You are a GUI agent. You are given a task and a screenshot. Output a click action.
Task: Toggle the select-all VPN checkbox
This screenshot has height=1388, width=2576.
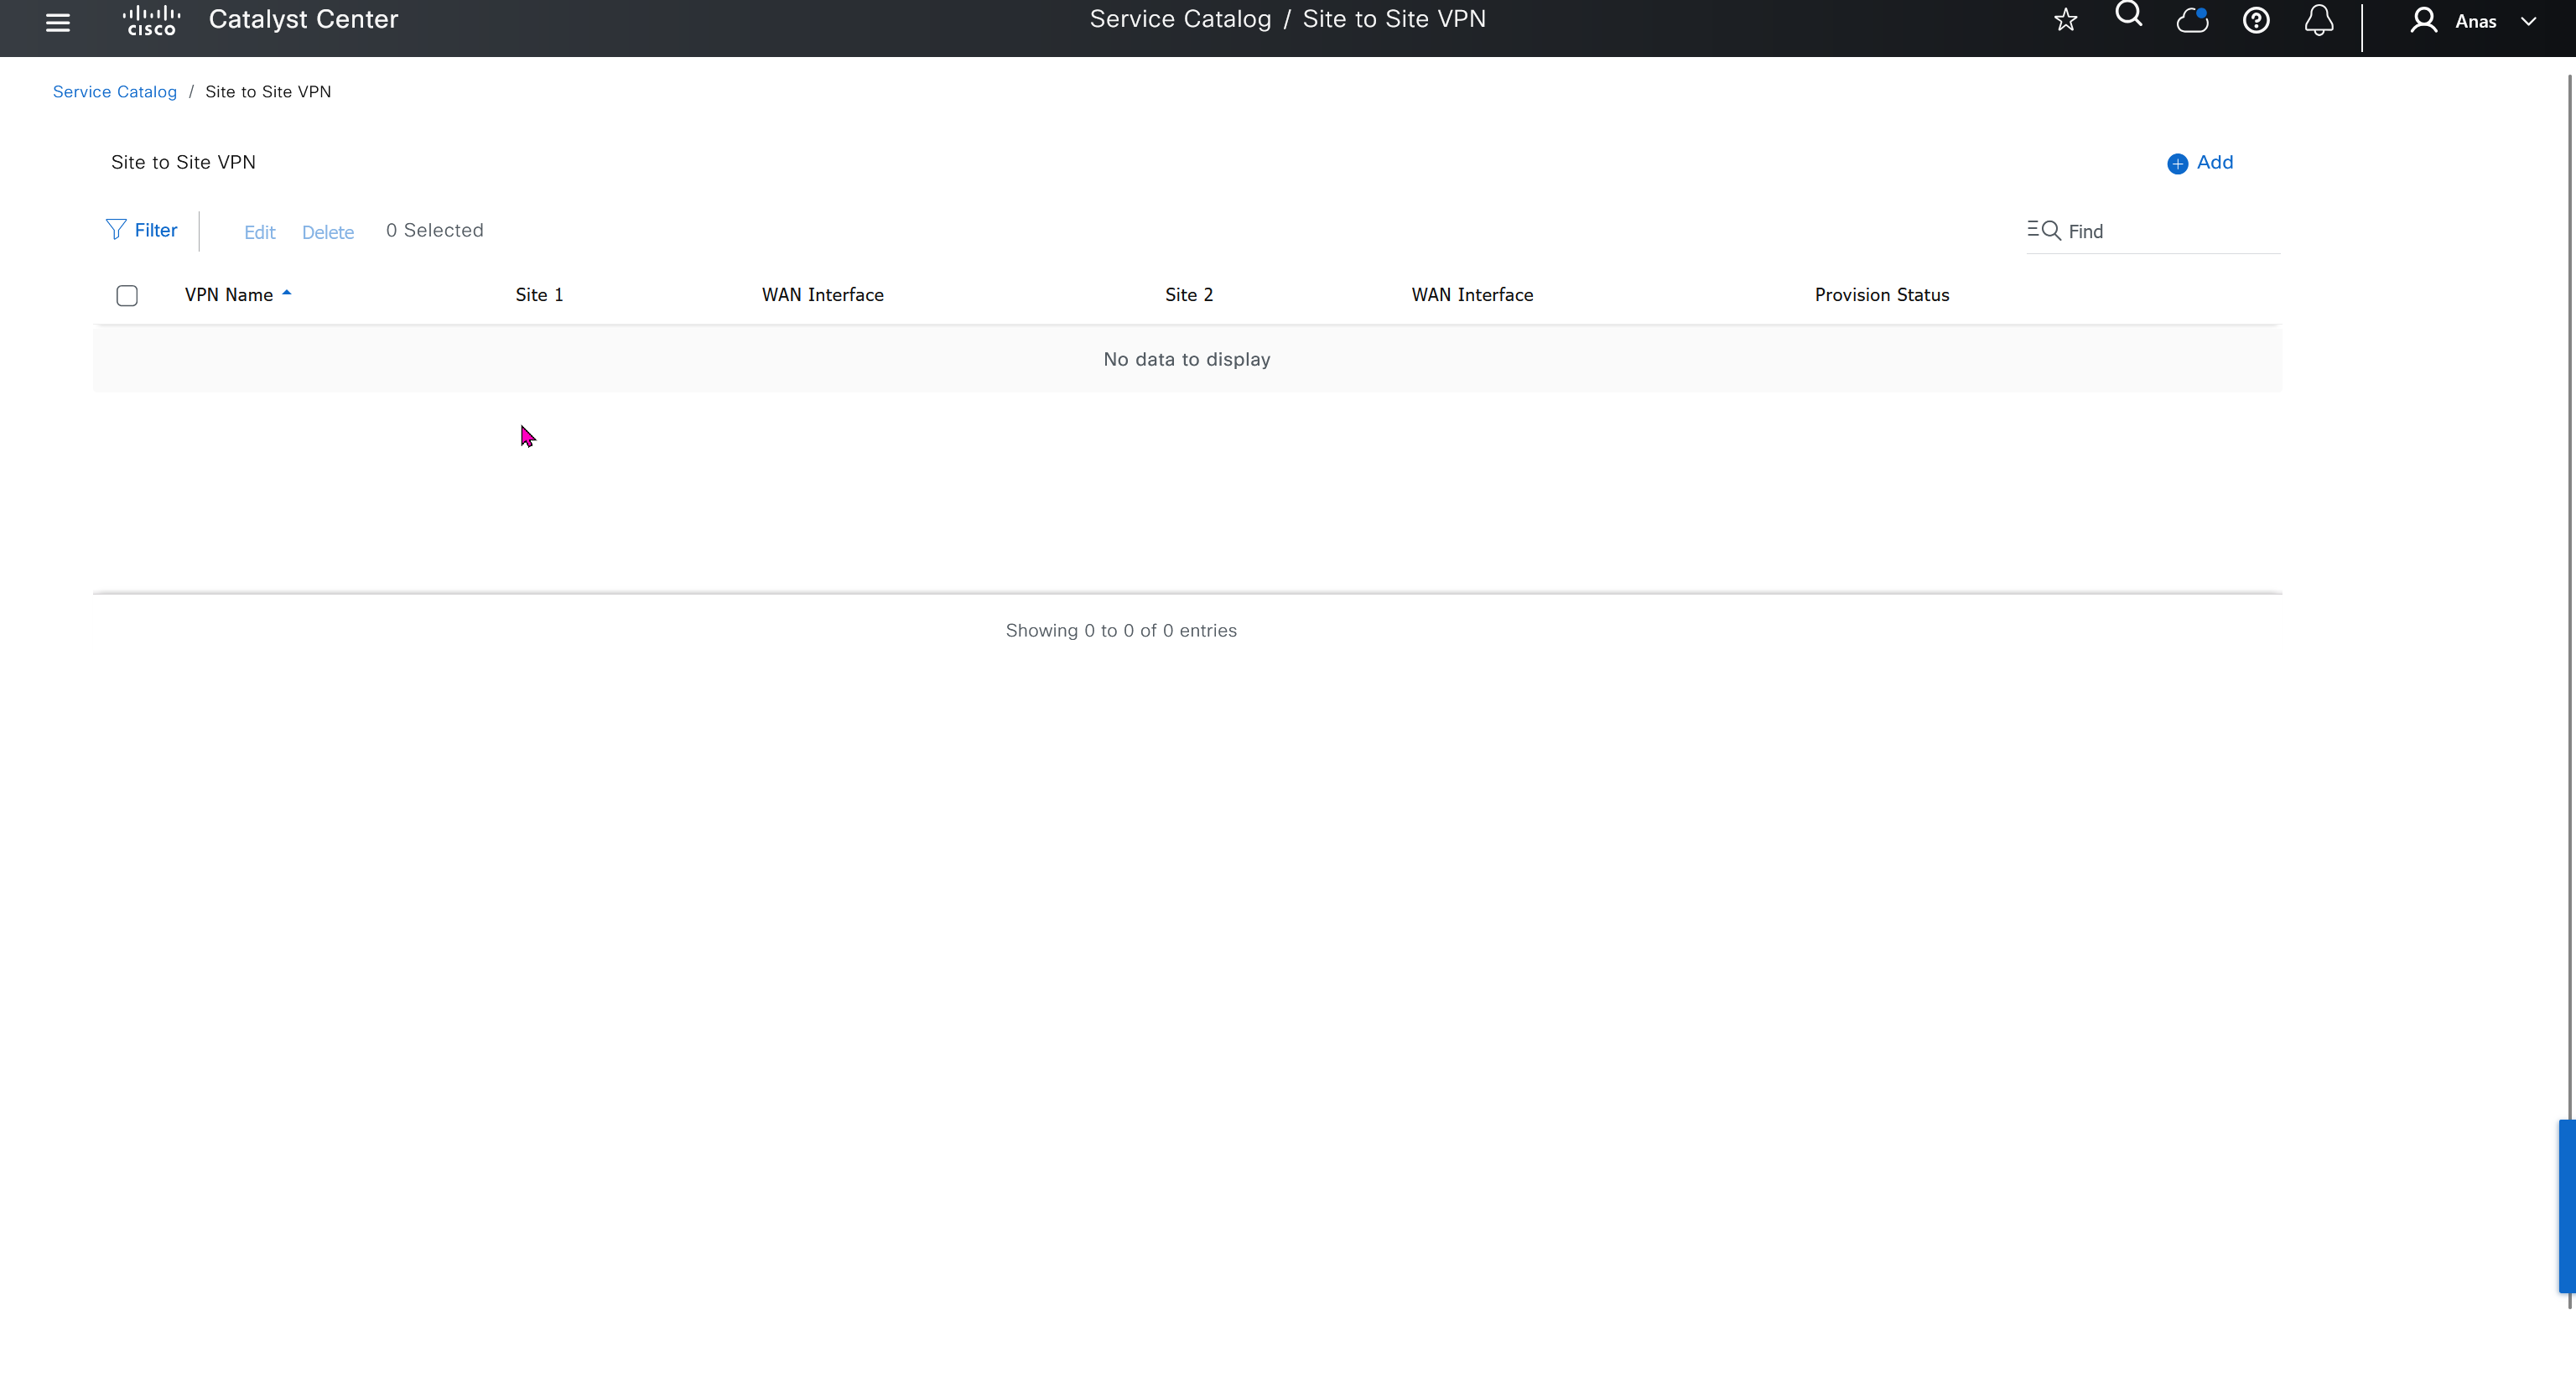[x=127, y=295]
